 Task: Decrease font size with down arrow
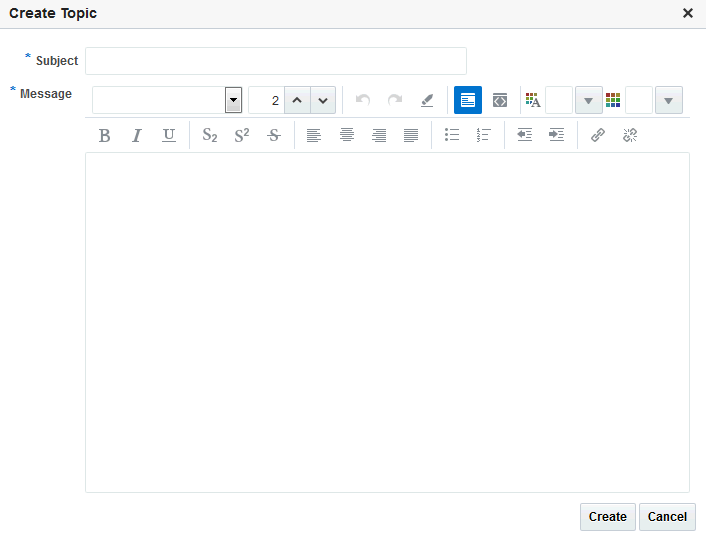coord(323,100)
